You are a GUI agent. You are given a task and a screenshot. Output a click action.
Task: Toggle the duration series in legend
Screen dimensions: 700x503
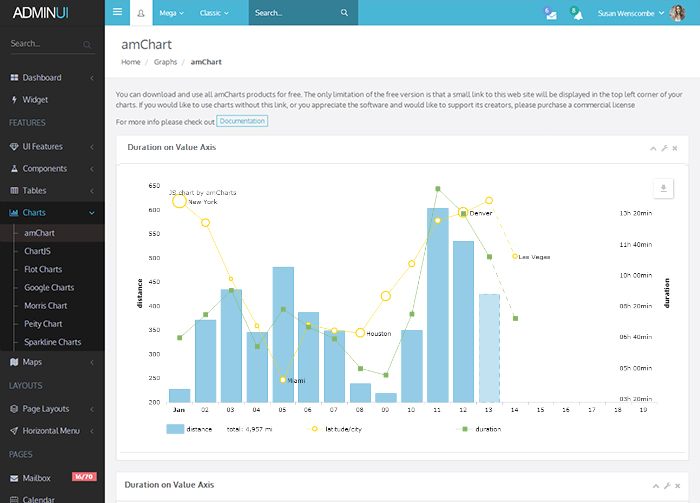[x=463, y=428]
